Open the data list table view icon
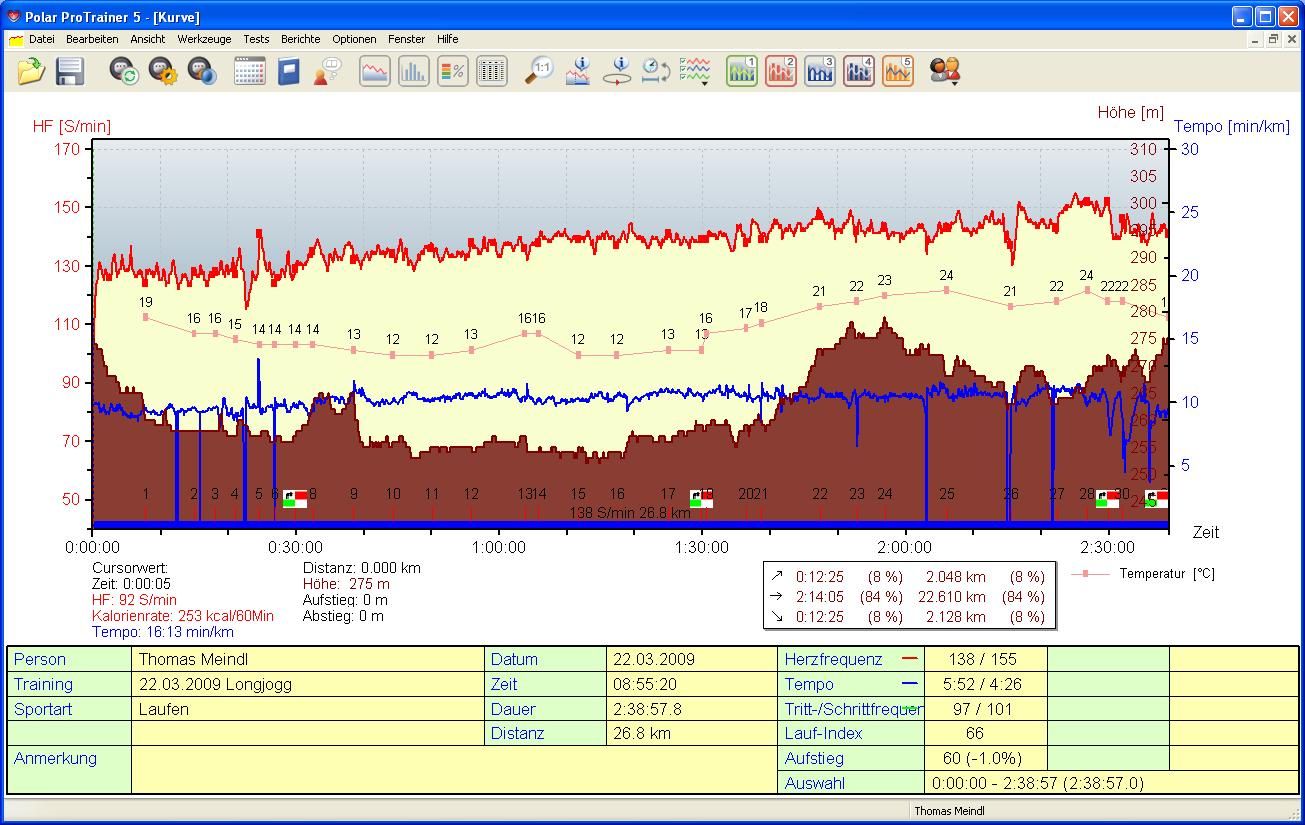 tap(491, 71)
